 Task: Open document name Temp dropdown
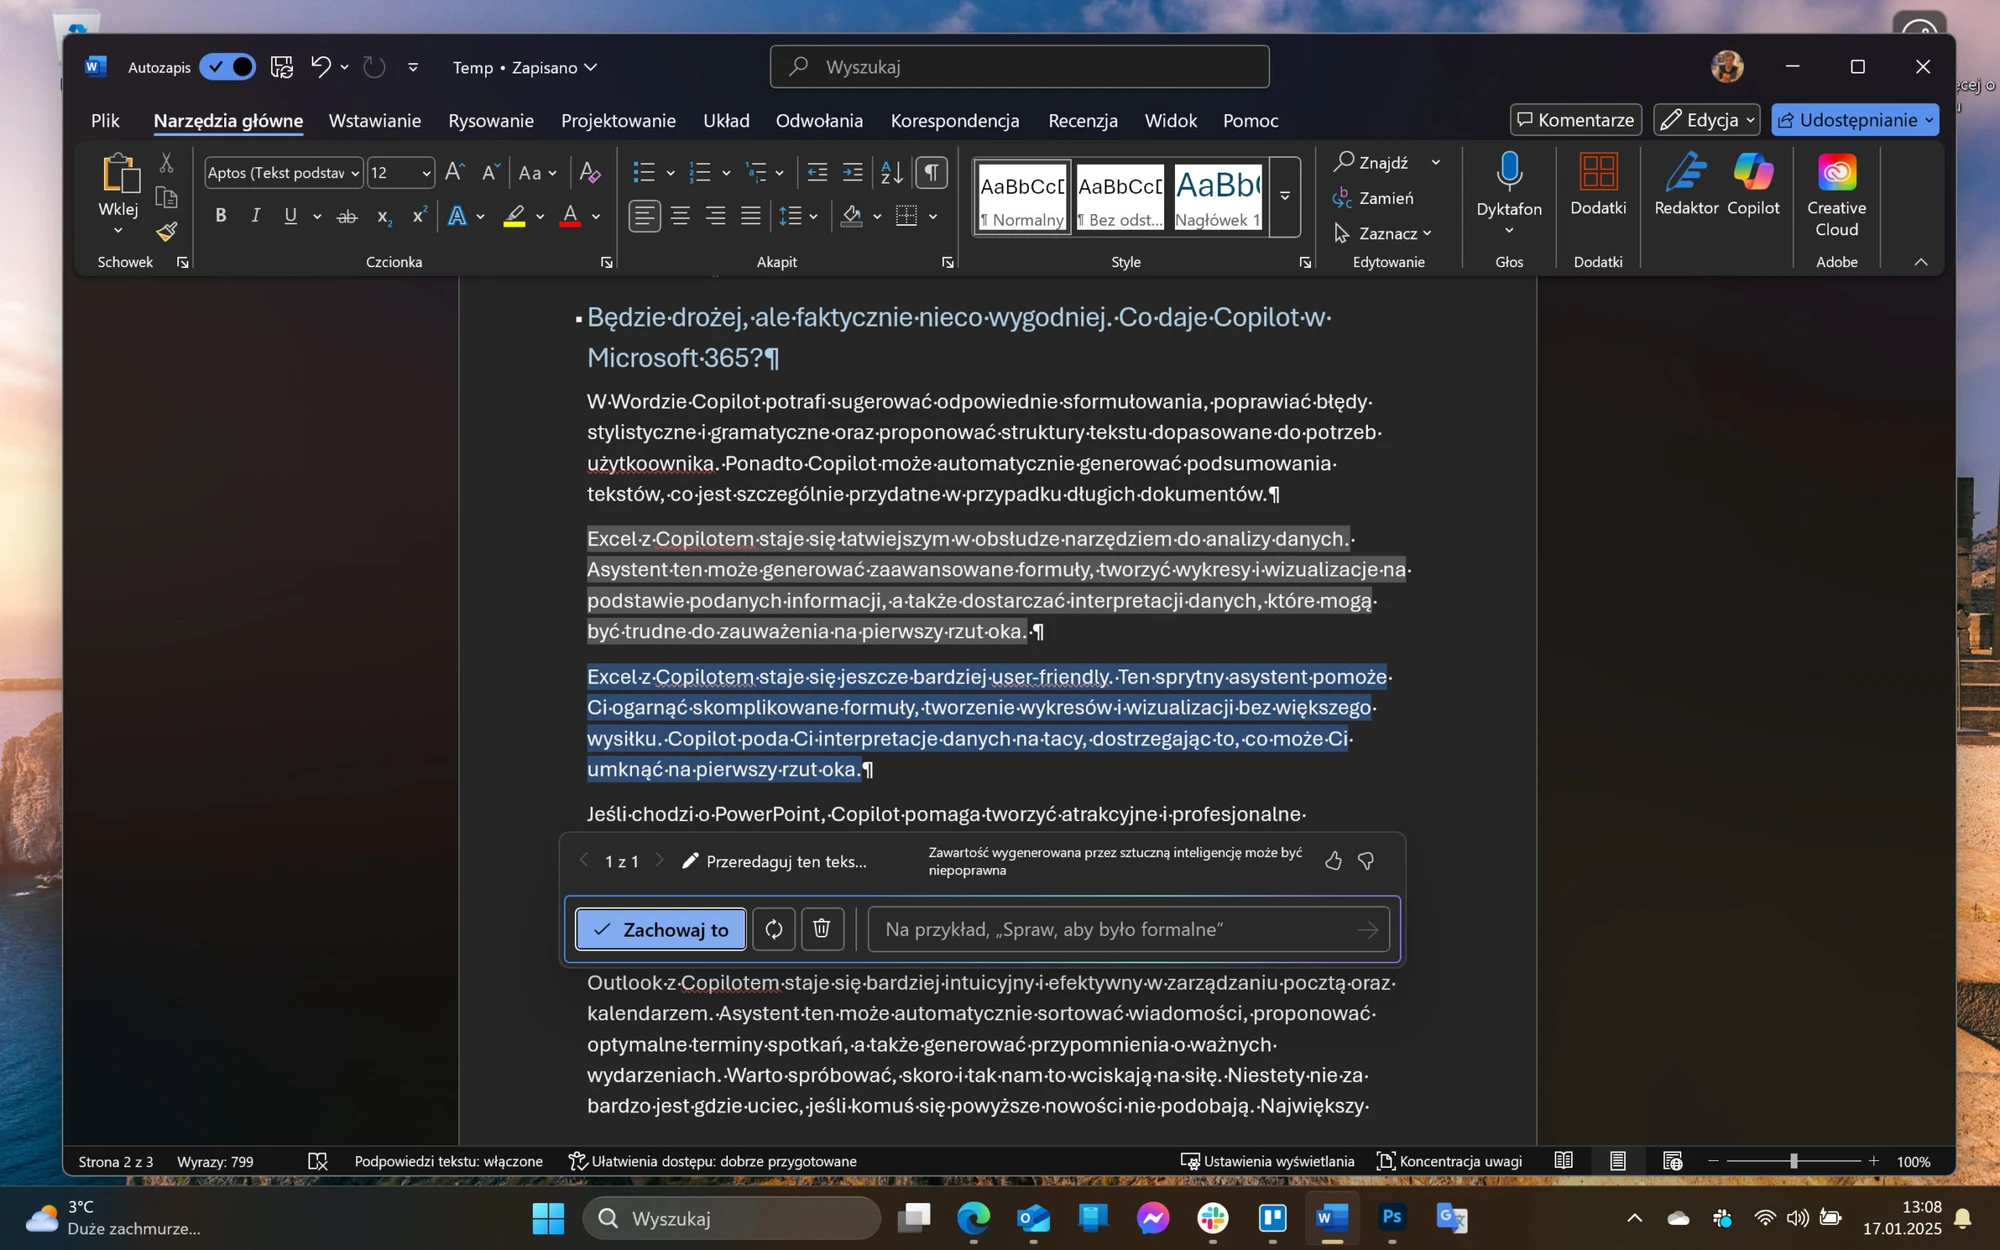click(x=525, y=67)
